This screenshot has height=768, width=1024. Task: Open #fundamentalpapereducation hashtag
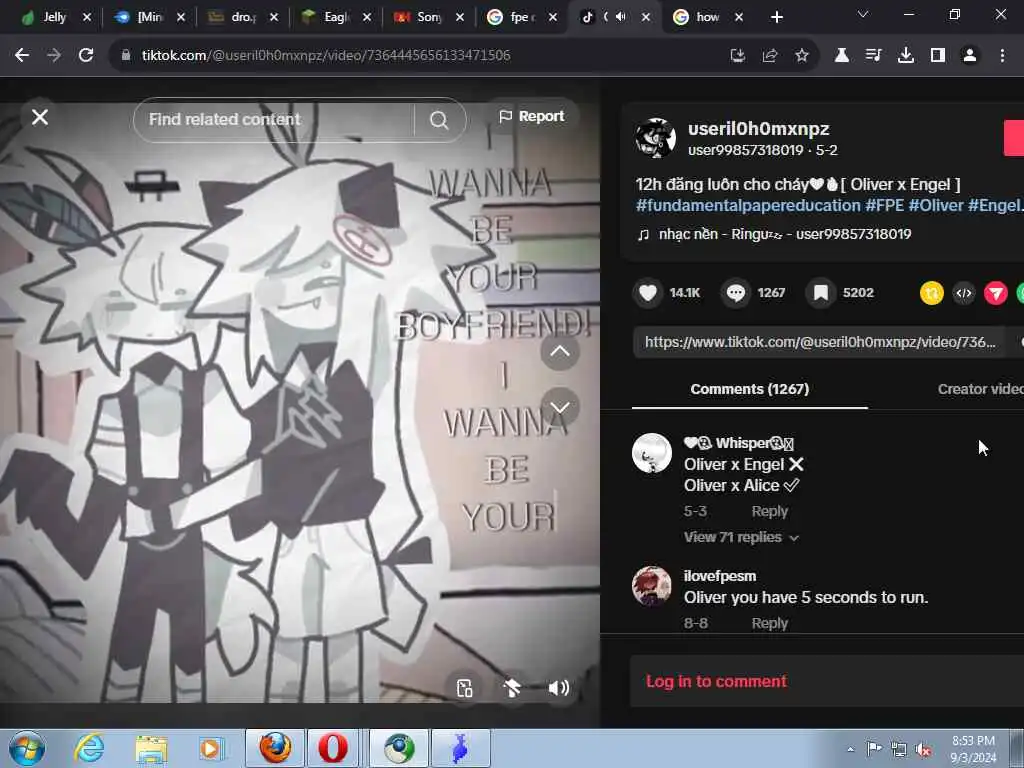click(748, 206)
